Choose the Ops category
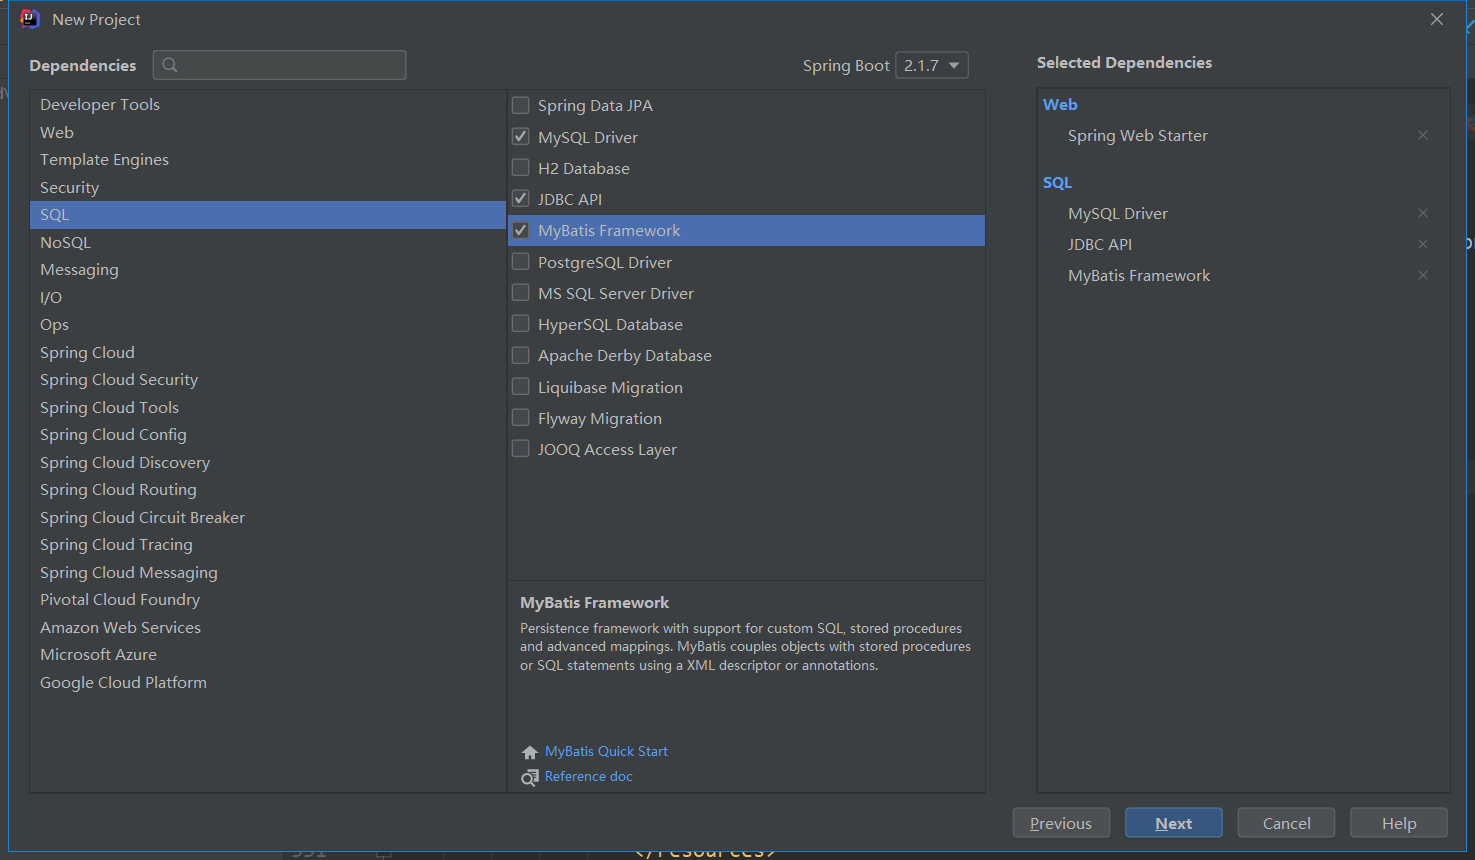 click(268, 325)
